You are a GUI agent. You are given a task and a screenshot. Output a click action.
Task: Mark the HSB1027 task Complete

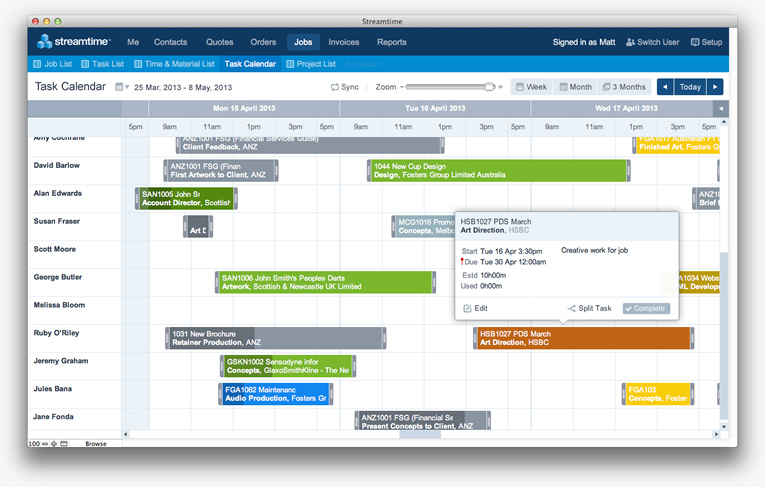click(x=646, y=308)
